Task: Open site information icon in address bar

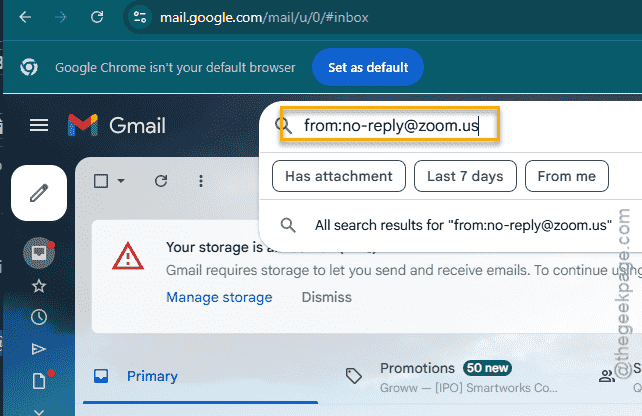Action: [x=140, y=17]
